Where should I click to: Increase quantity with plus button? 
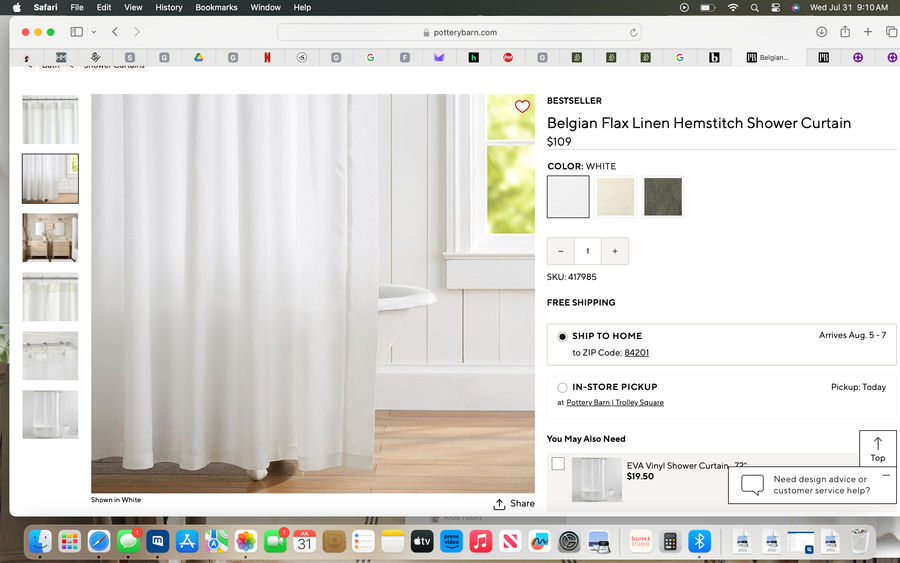pyautogui.click(x=615, y=251)
